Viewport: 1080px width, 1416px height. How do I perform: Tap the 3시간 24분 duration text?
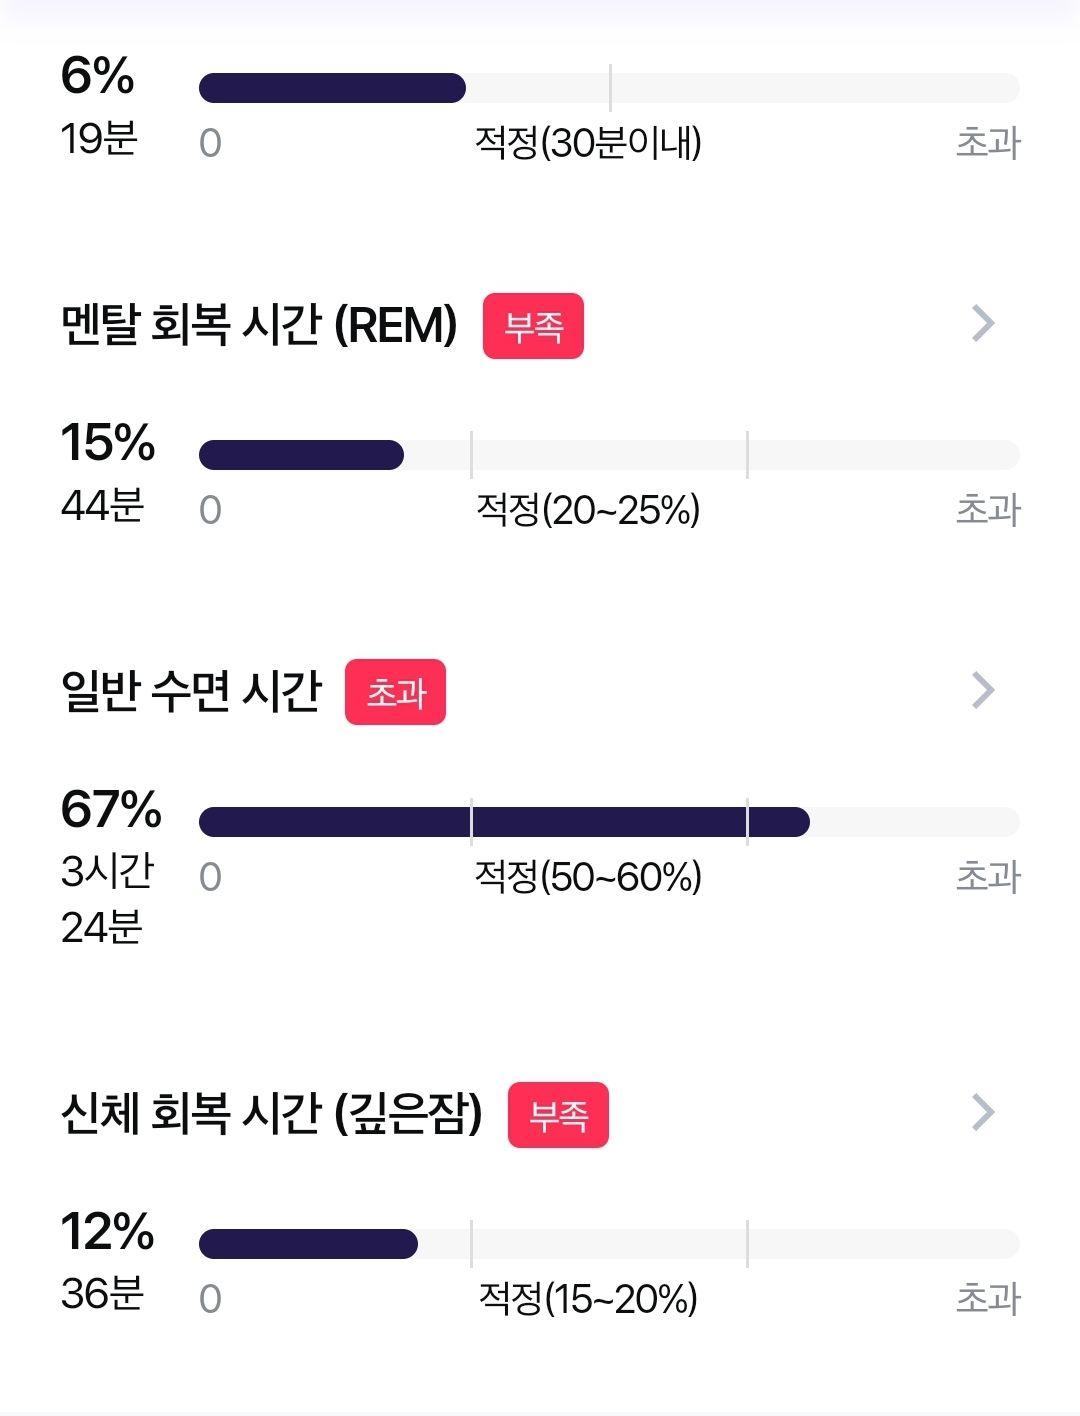[107, 899]
